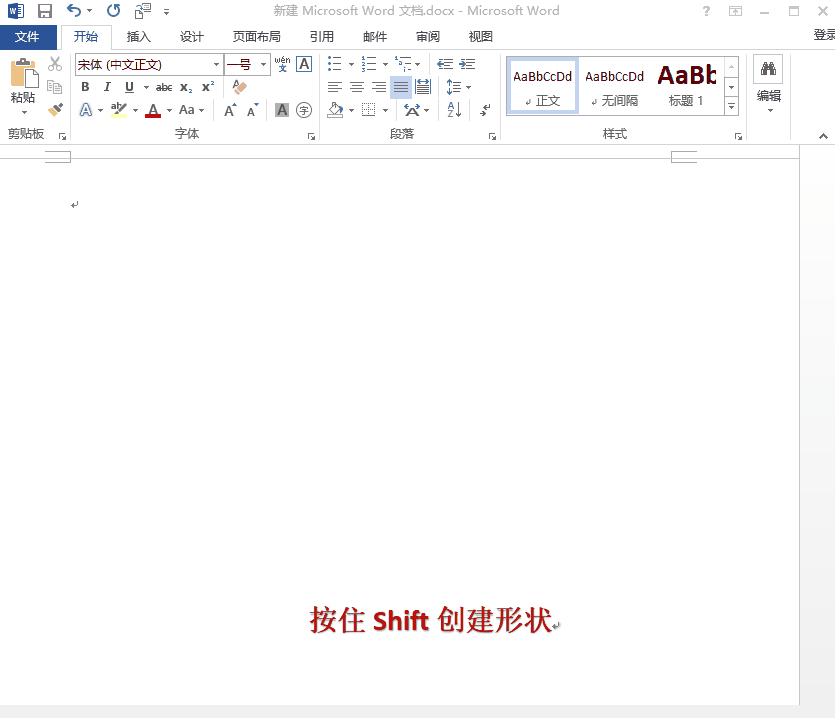Align text left
This screenshot has width=835, height=718.
[335, 87]
